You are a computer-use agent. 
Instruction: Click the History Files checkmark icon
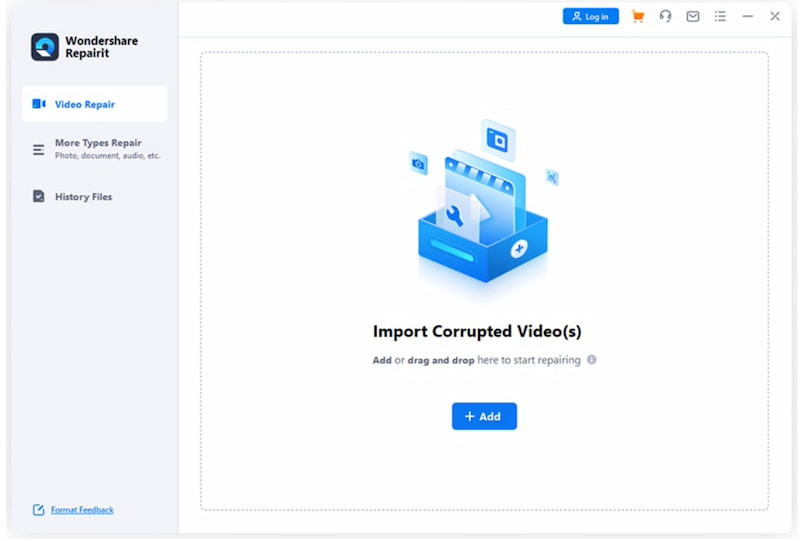click(x=39, y=197)
